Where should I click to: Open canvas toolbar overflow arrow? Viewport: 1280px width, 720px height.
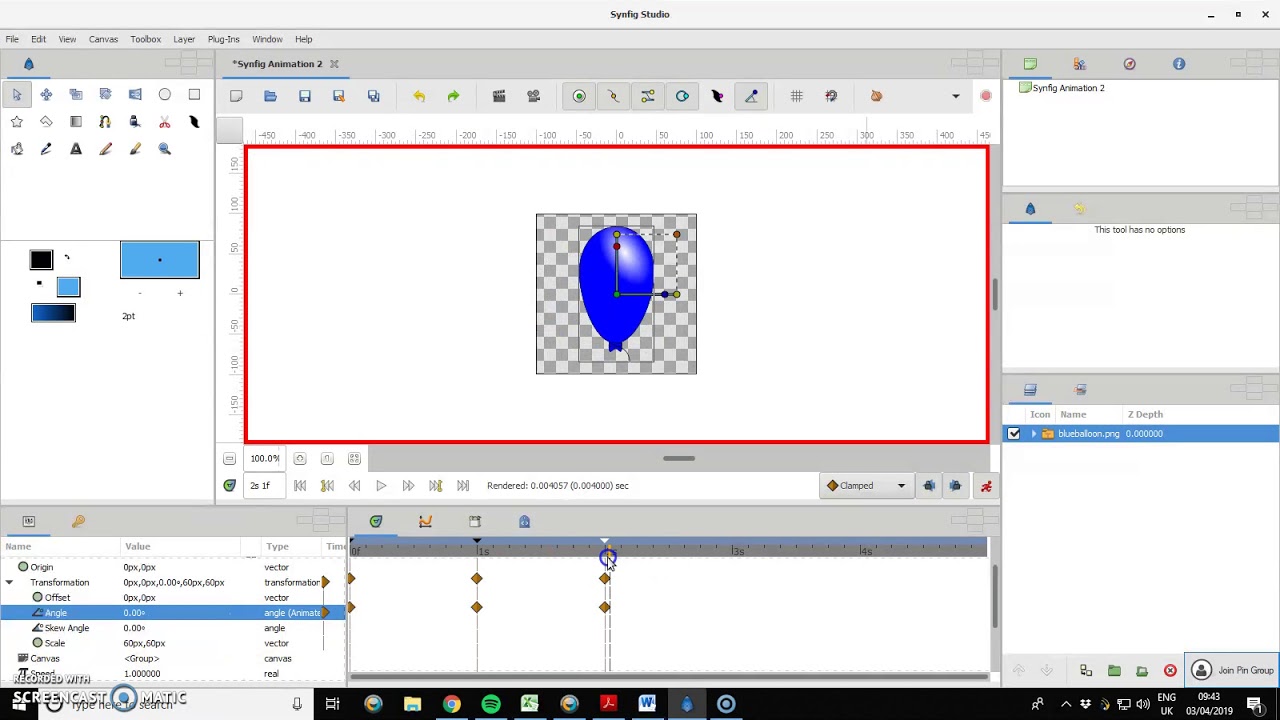(x=955, y=96)
